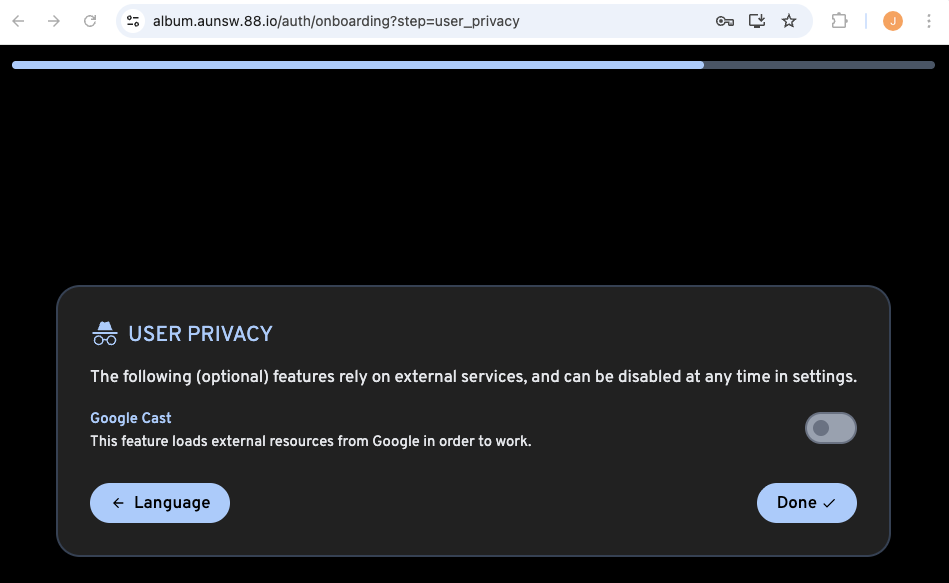
Task: Open site information settings in address bar
Action: pyautogui.click(x=133, y=20)
